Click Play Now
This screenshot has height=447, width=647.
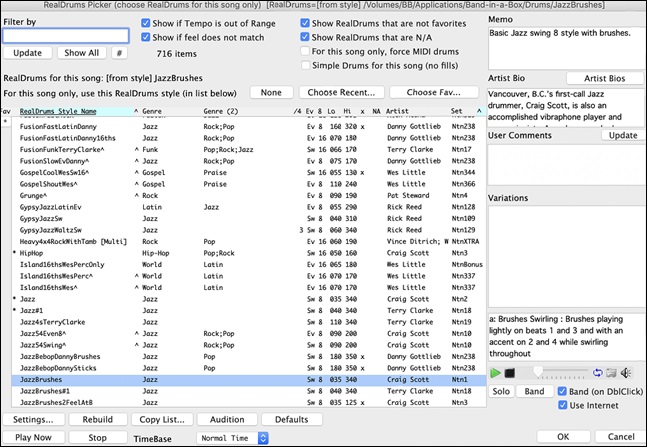point(33,438)
